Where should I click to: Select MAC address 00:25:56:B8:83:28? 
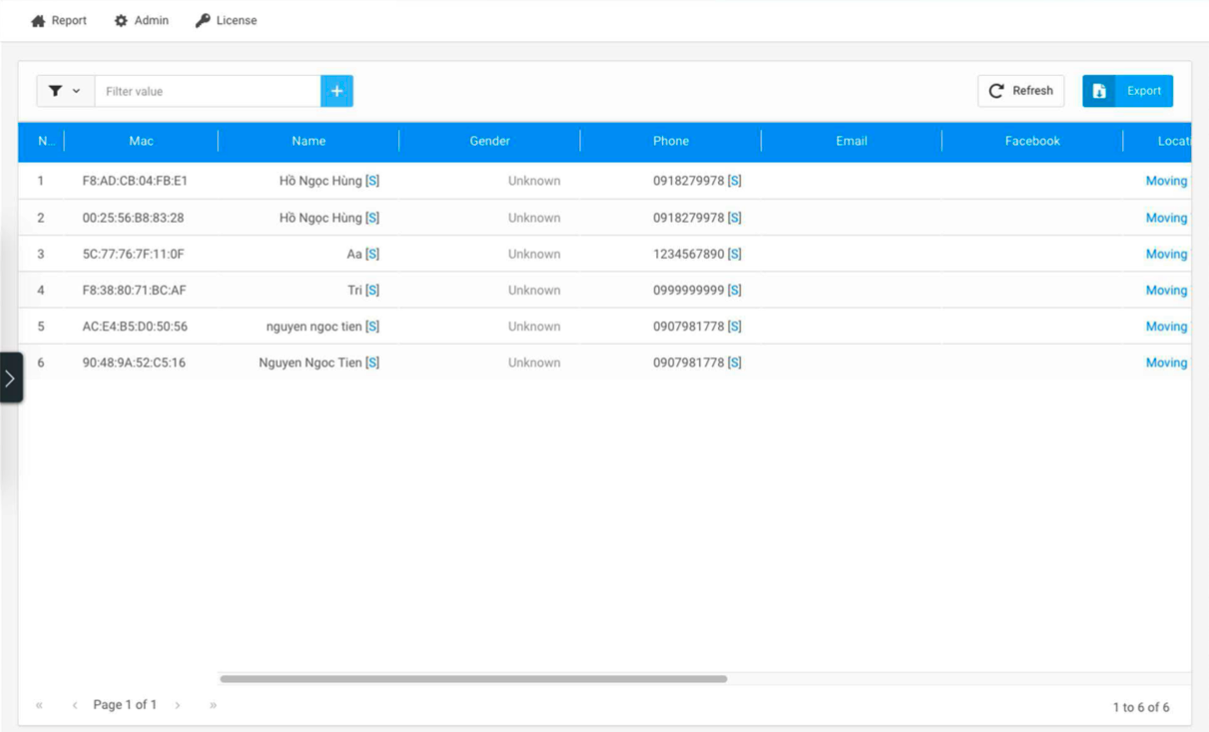coord(133,218)
